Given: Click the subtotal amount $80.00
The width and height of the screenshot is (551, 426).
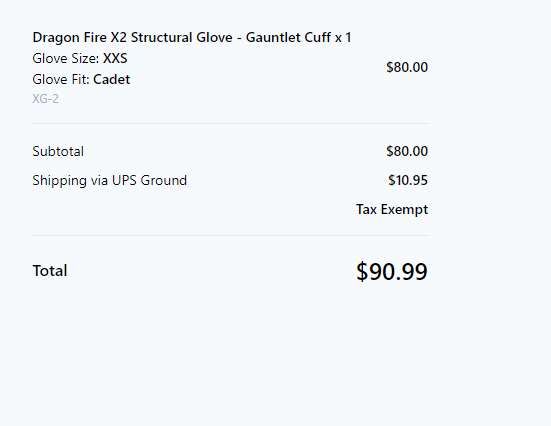Looking at the screenshot, I should (407, 151).
